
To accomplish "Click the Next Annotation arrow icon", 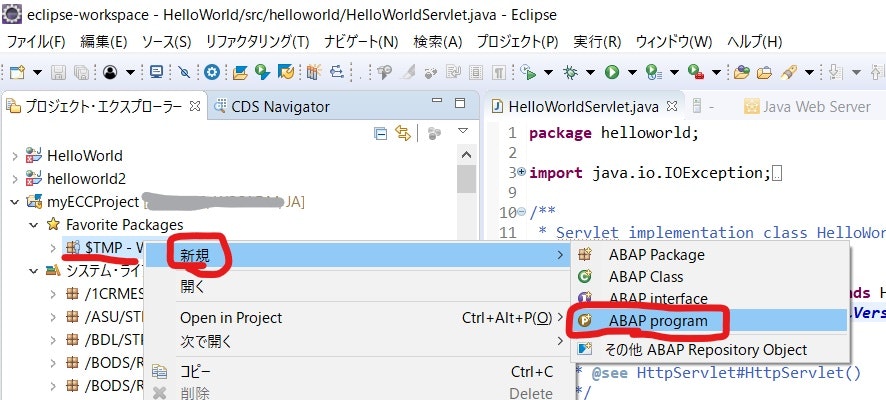I will [x=836, y=72].
